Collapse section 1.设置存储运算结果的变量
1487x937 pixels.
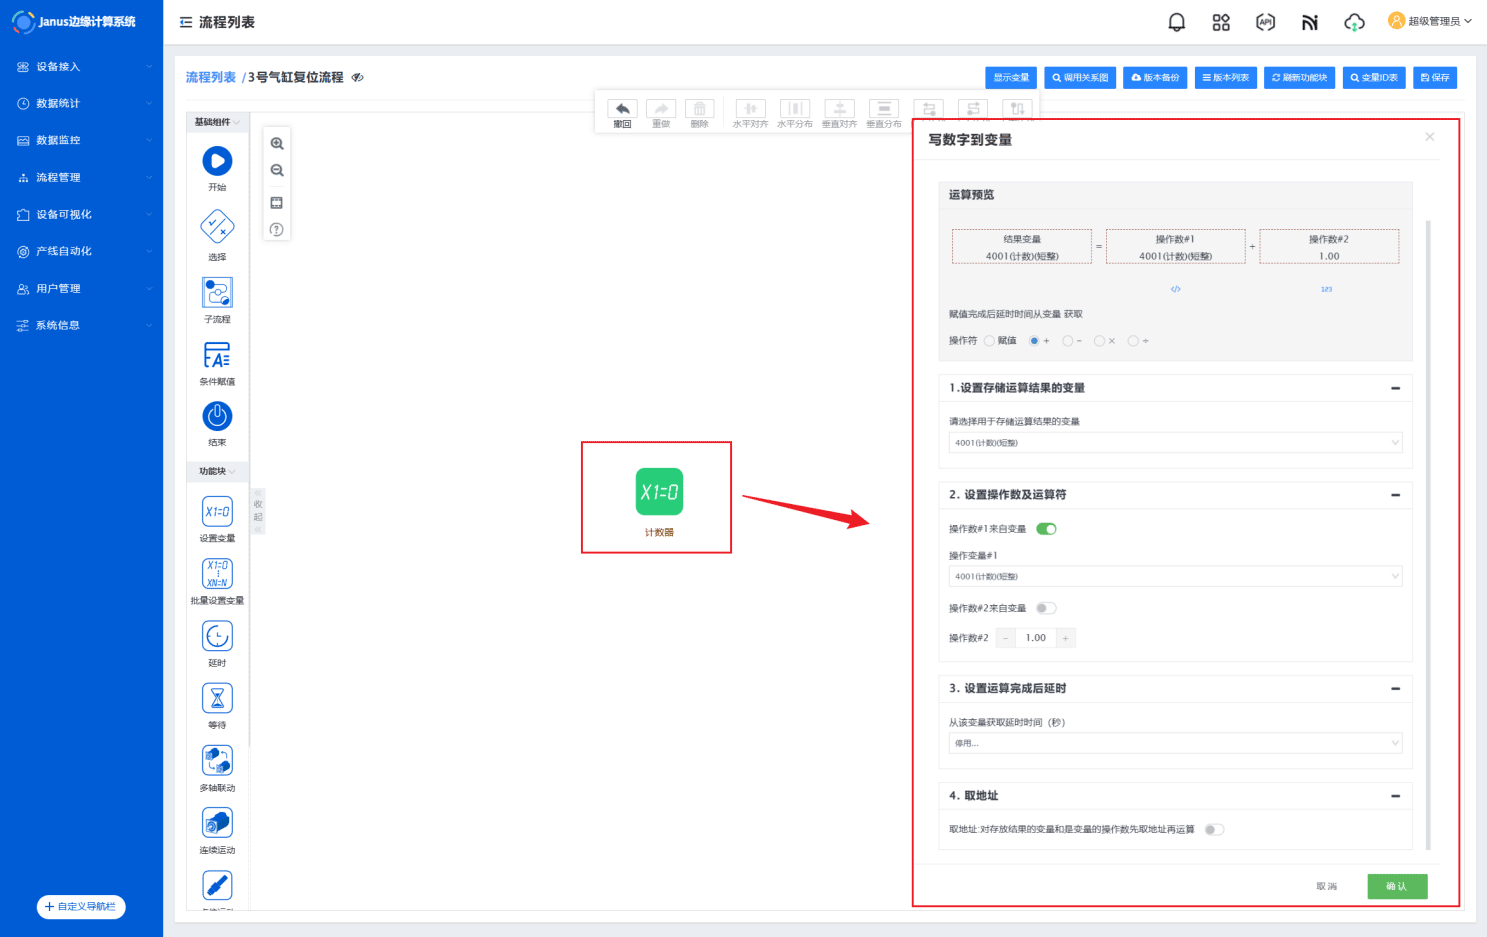(x=1395, y=388)
